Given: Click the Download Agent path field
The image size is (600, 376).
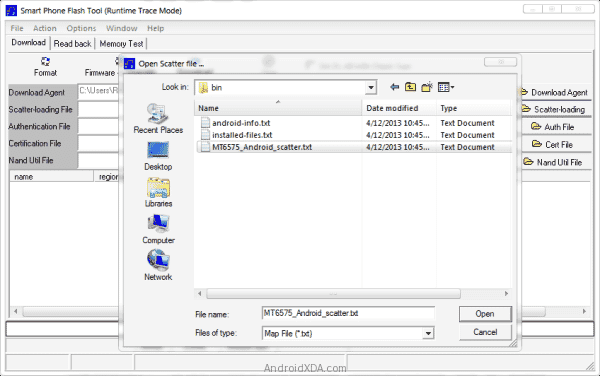Looking at the screenshot, I should click(98, 91).
